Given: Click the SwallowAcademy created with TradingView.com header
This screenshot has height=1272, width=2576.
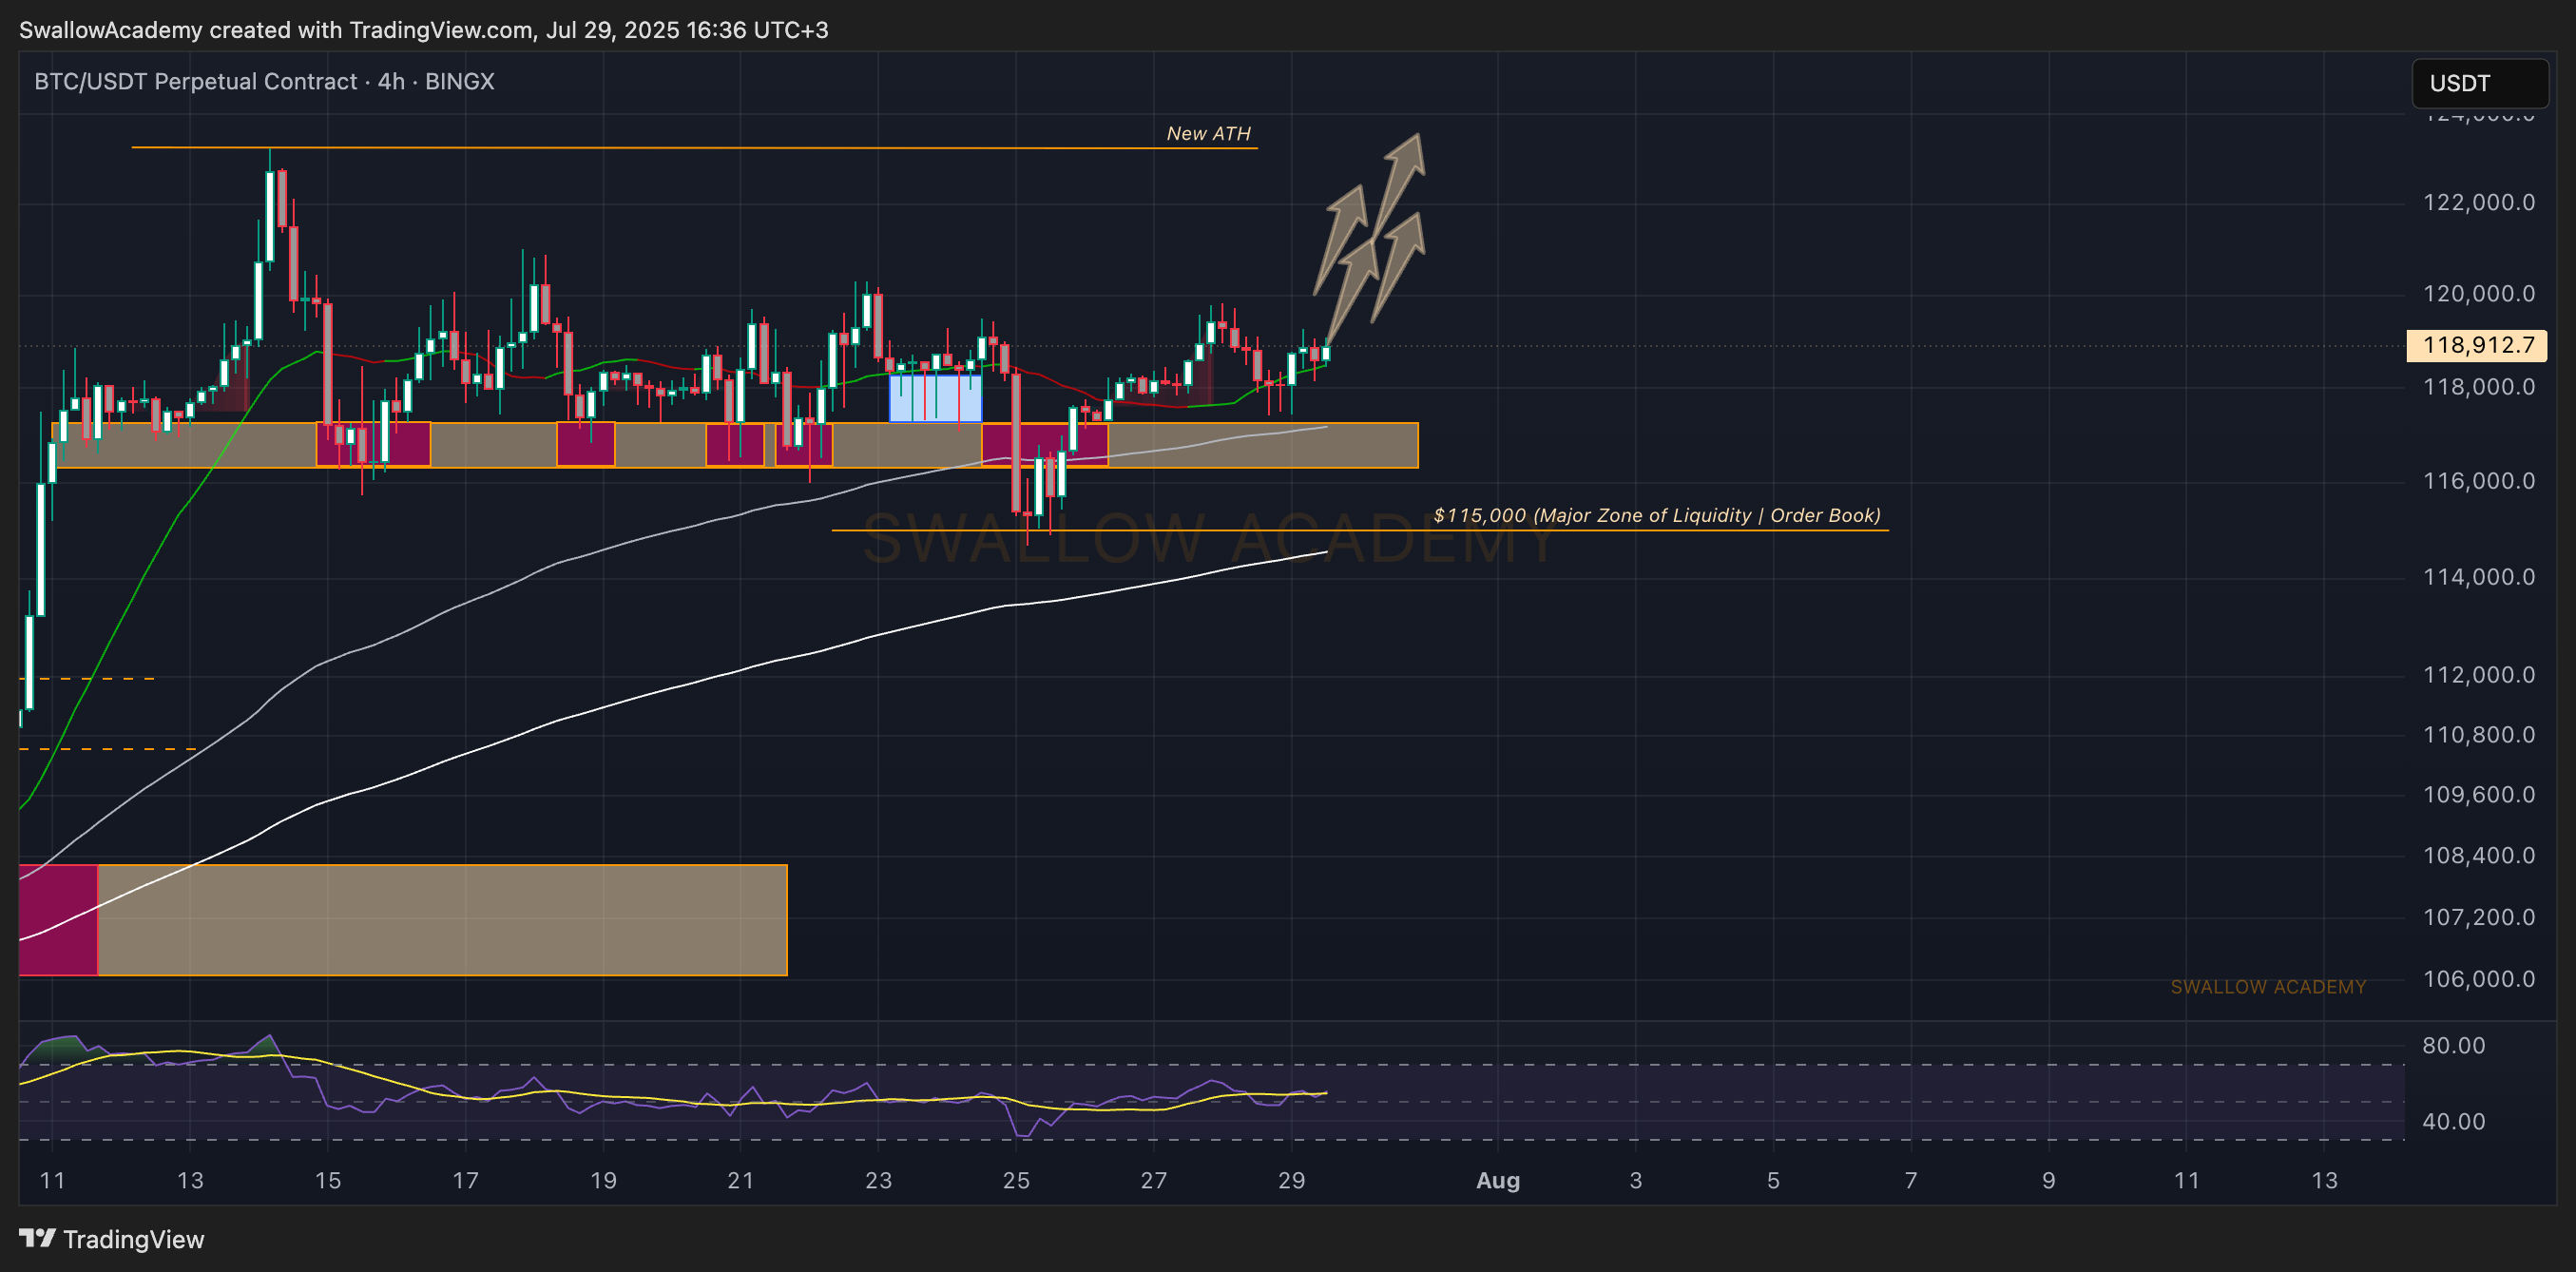Looking at the screenshot, I should coord(424,30).
